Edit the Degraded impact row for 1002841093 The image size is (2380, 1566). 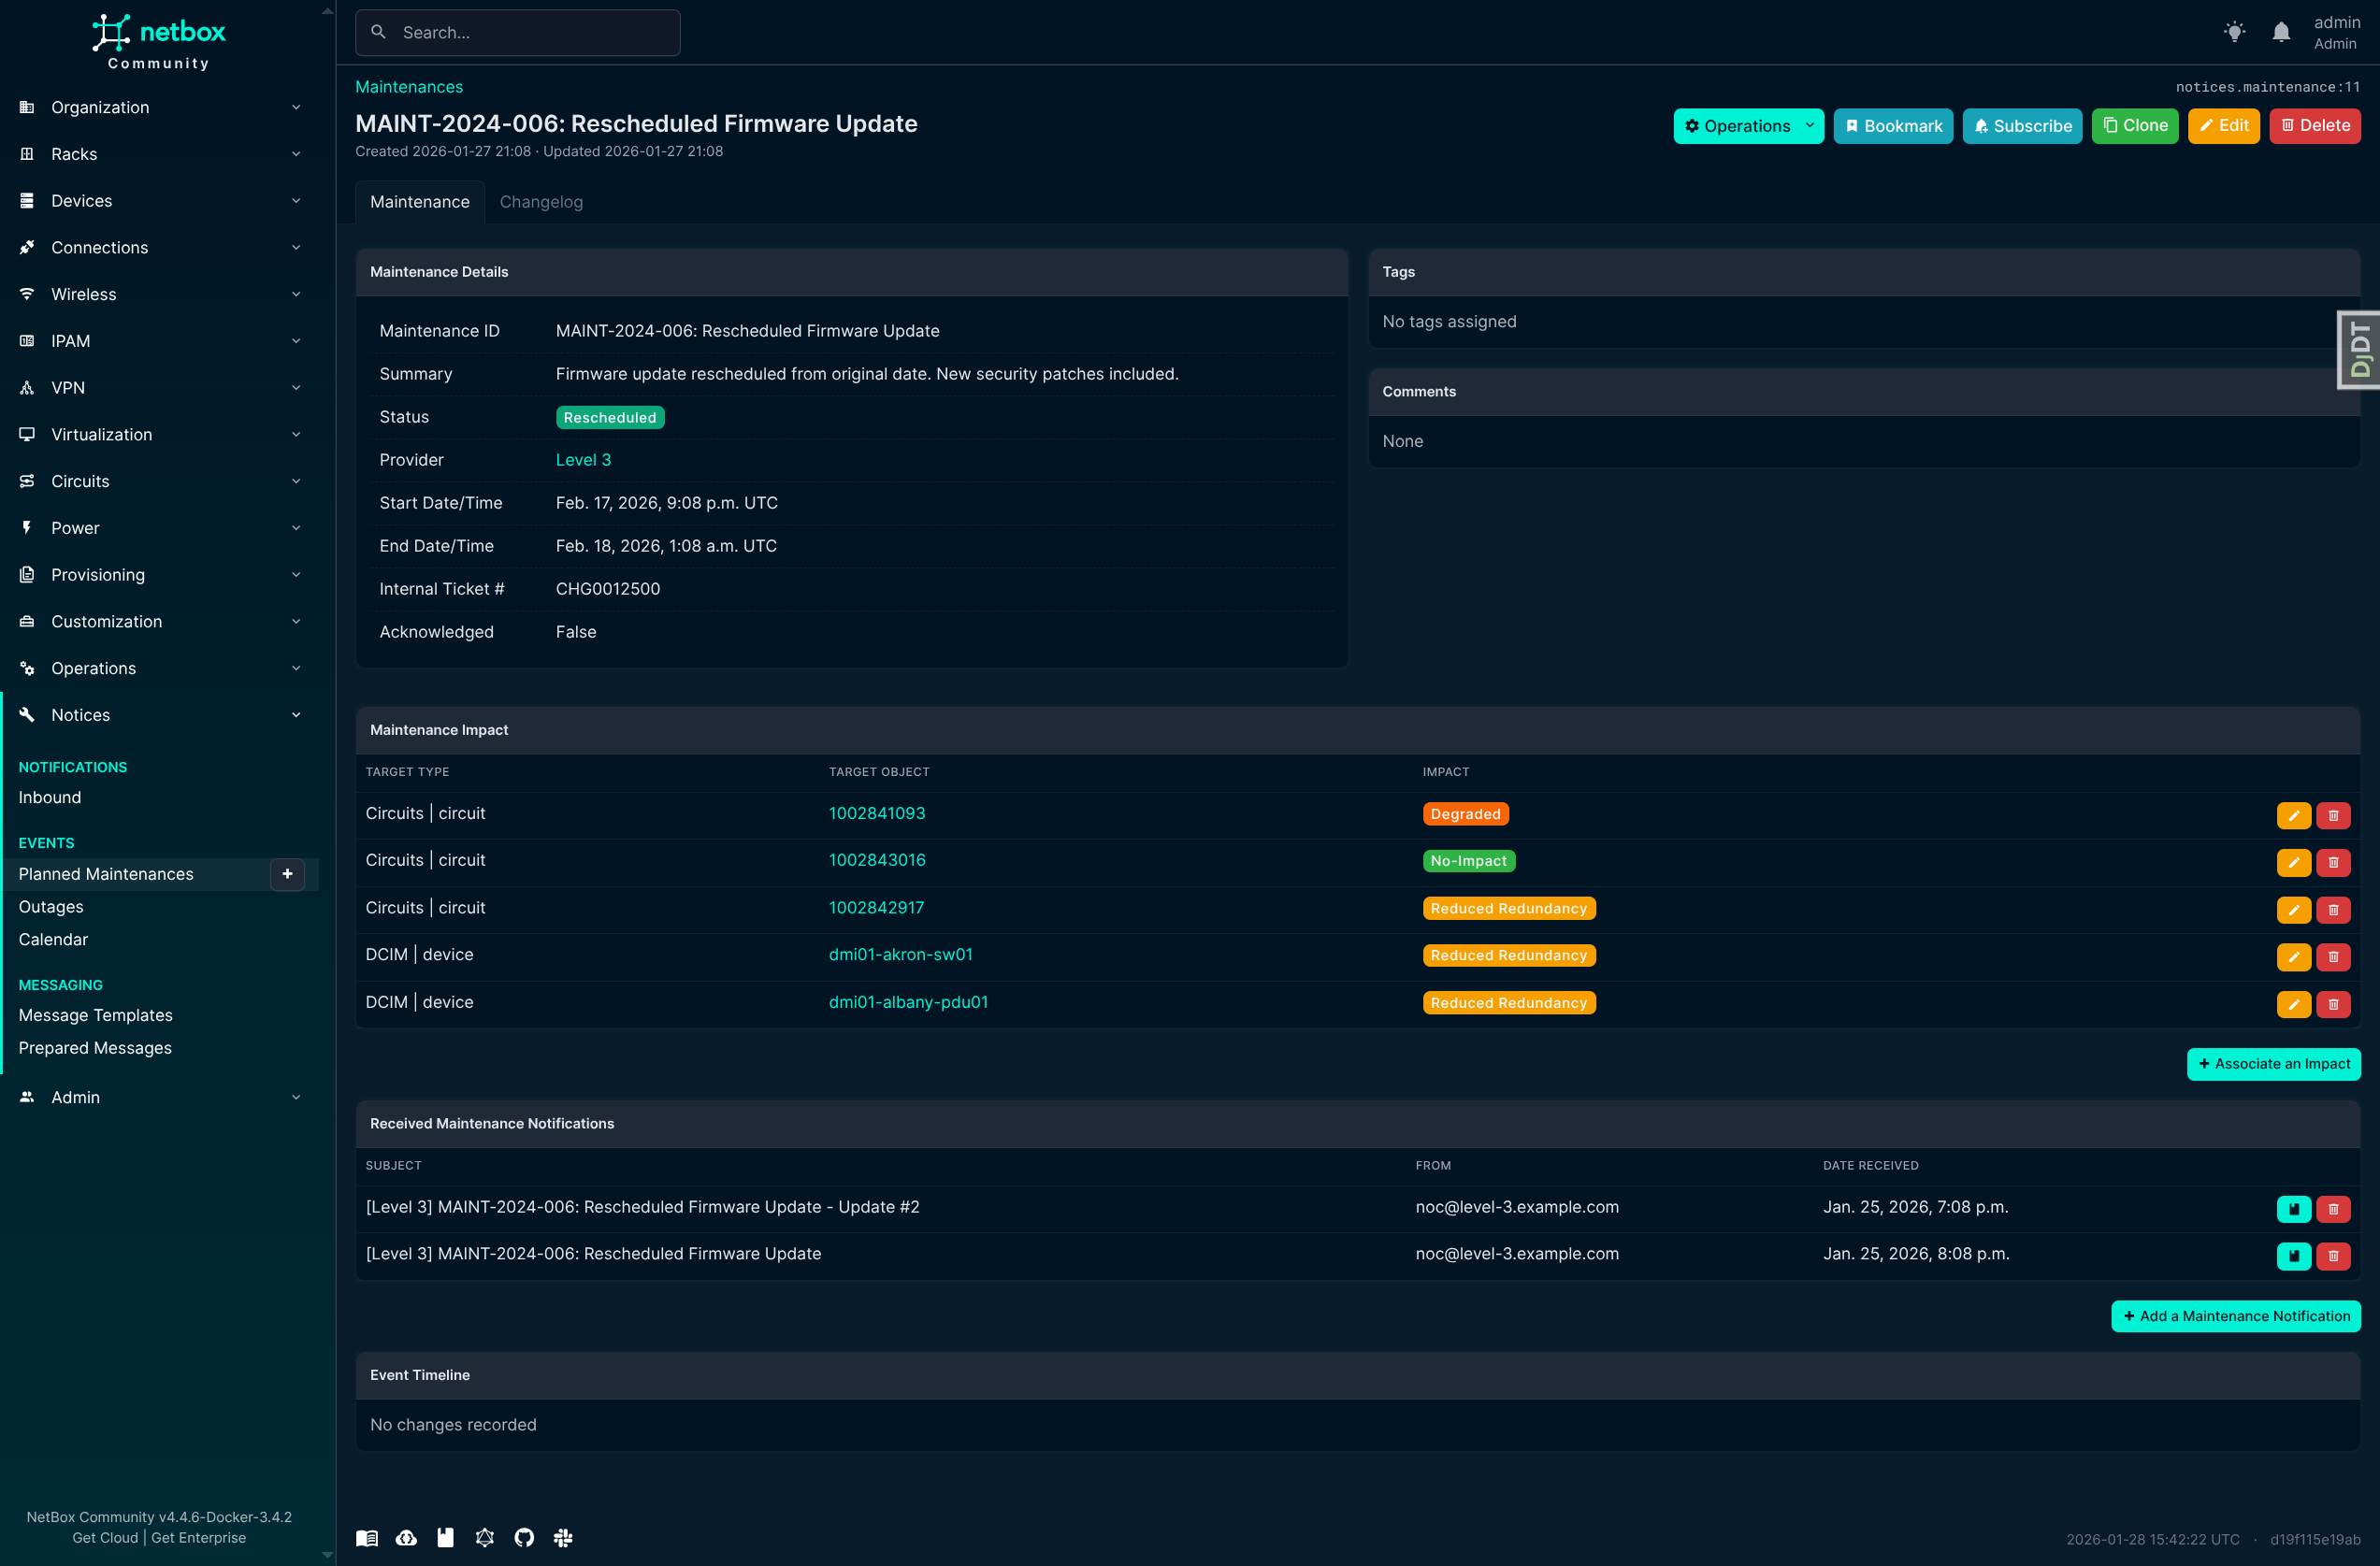coord(2293,815)
